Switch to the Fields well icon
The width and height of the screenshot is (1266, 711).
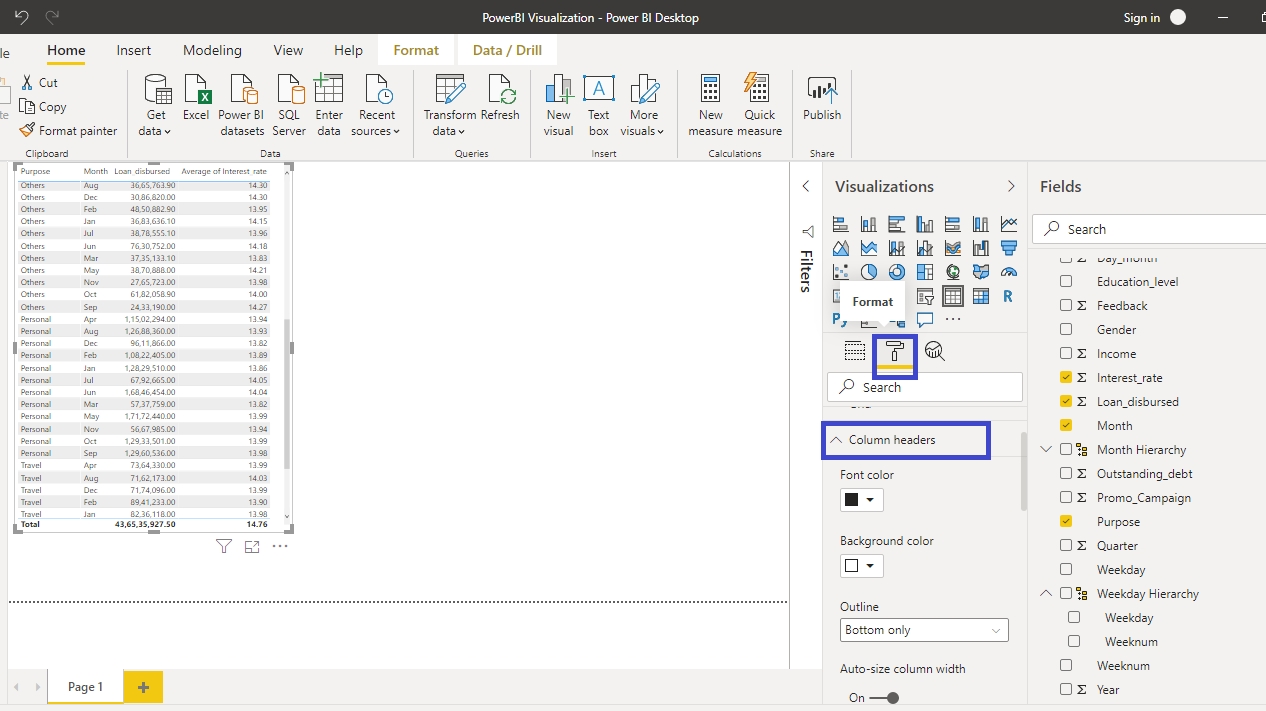click(855, 351)
